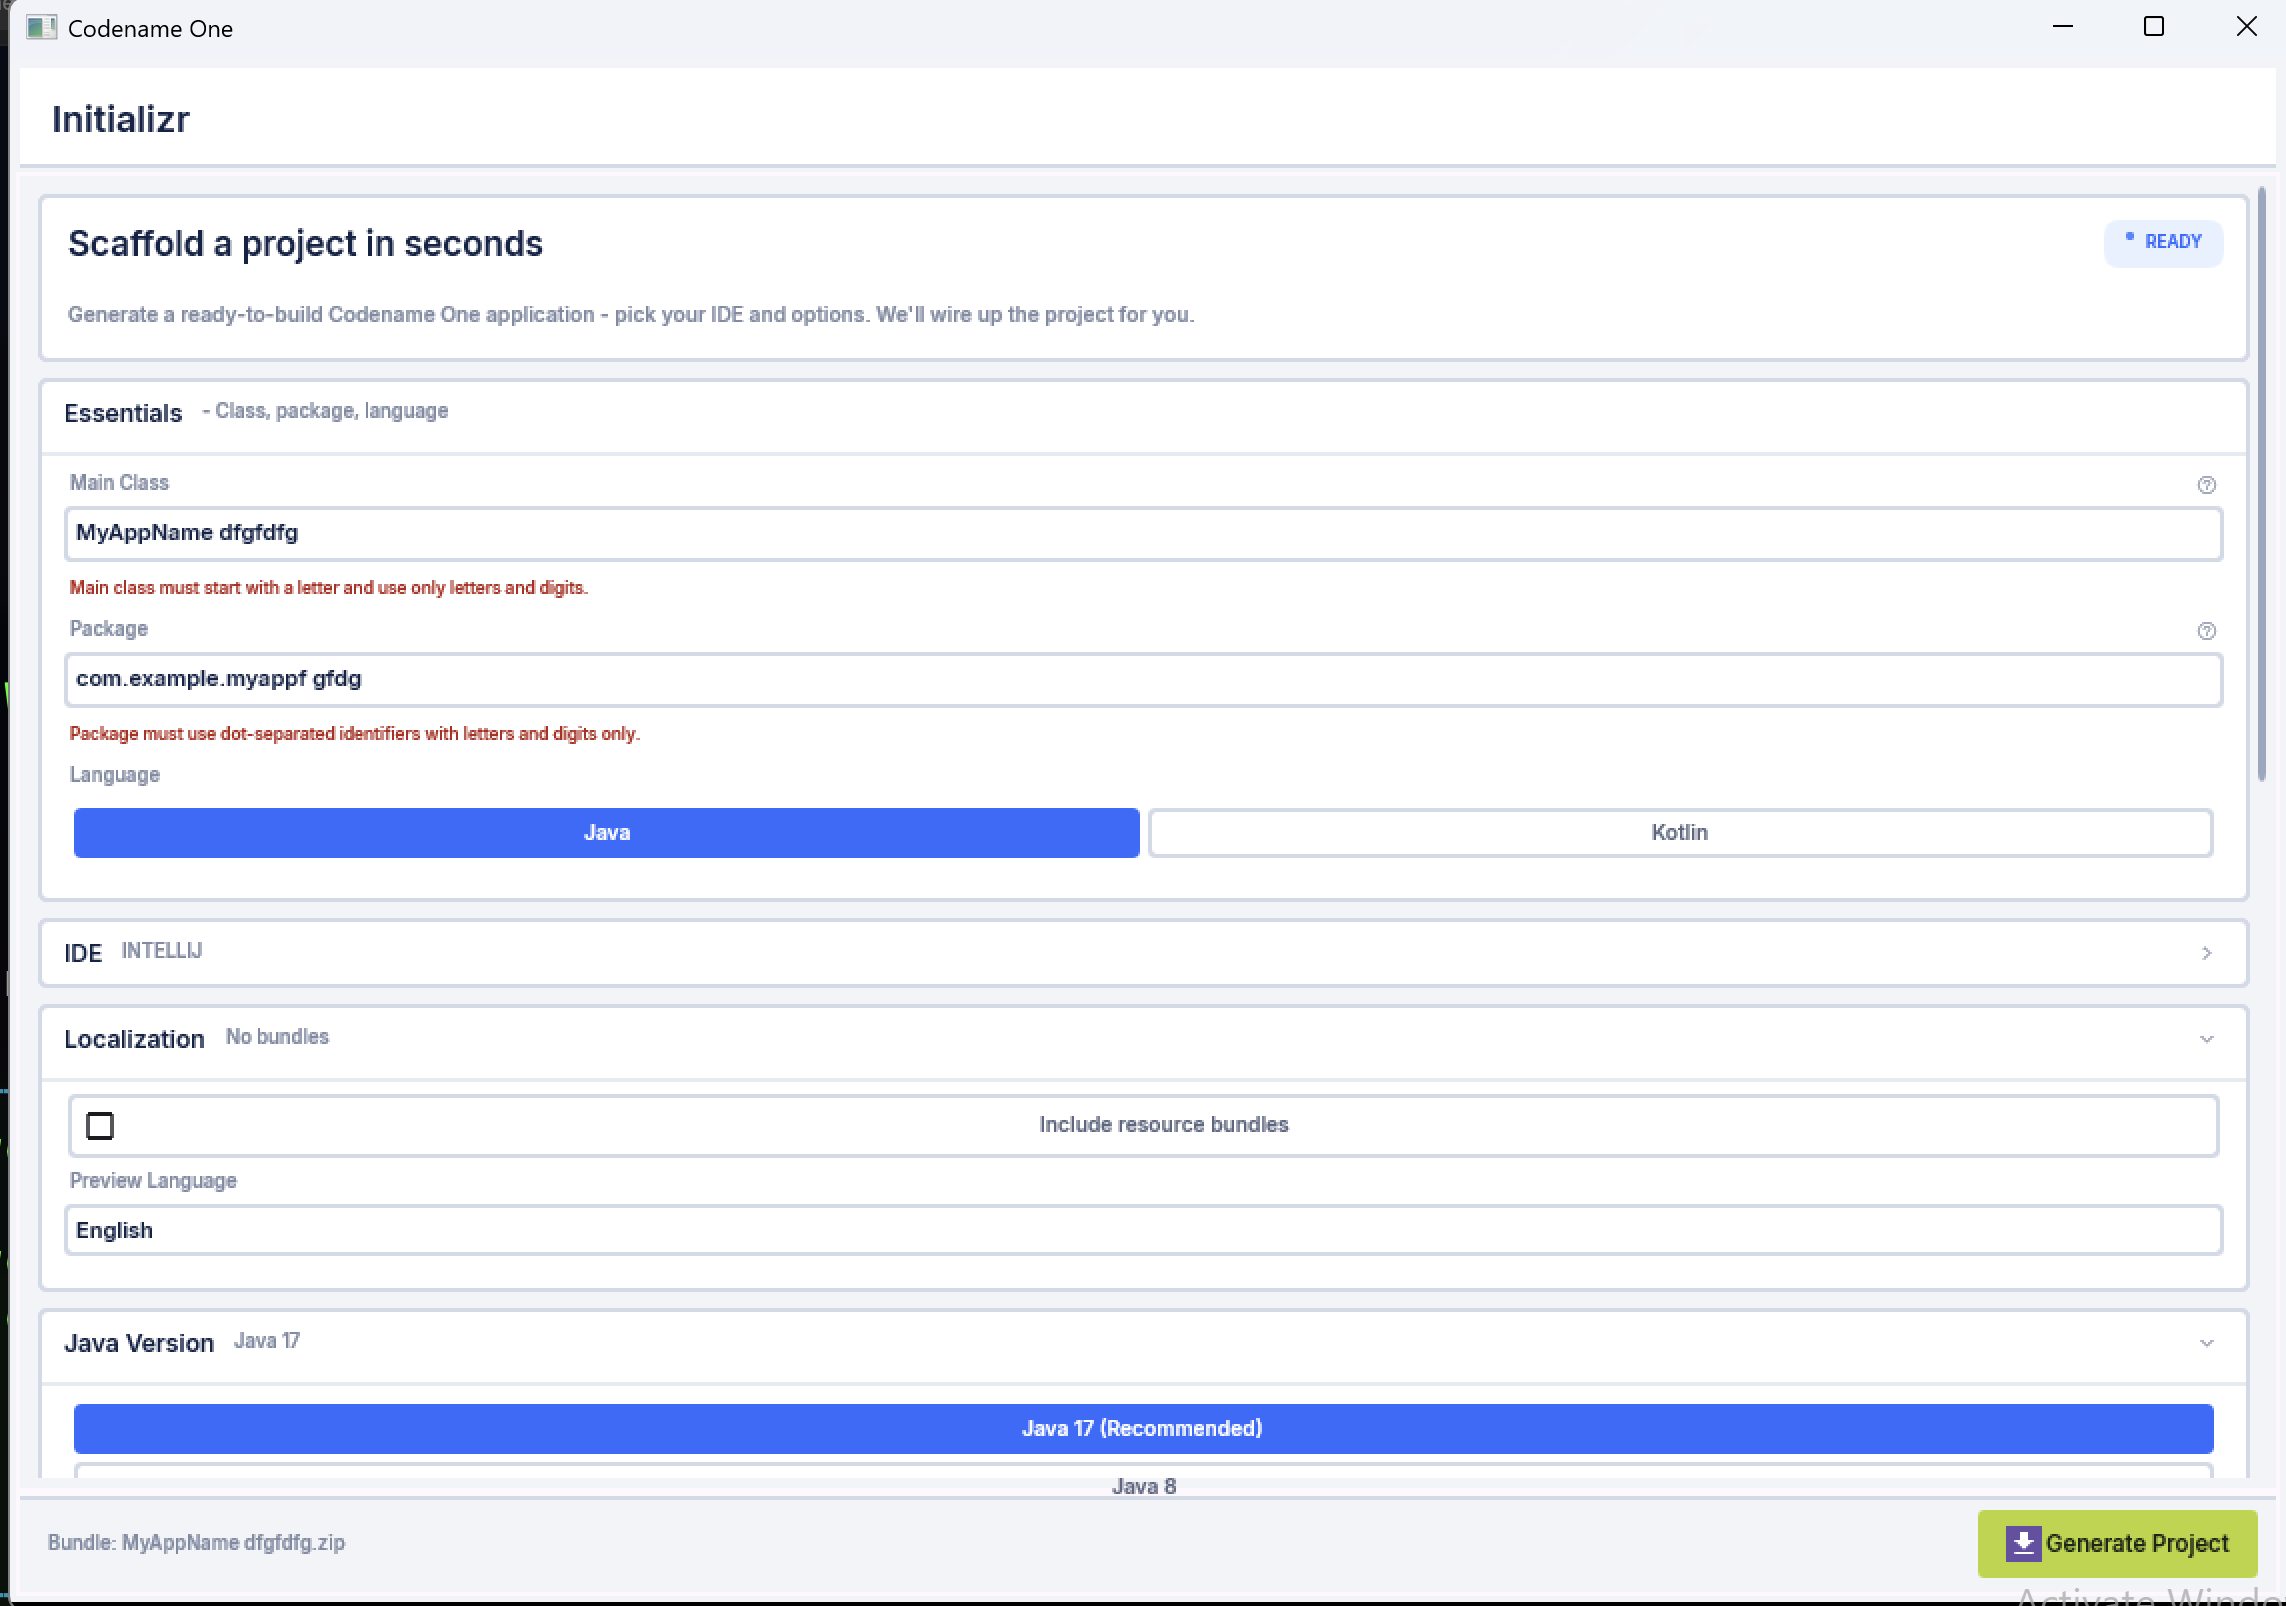The height and width of the screenshot is (1606, 2286).
Task: Minimize the Codename One window
Action: tap(2063, 27)
